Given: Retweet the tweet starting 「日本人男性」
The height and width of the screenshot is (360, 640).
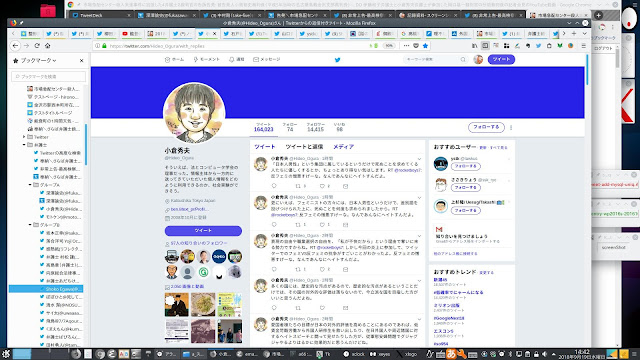Looking at the screenshot, I should (x=298, y=186).
